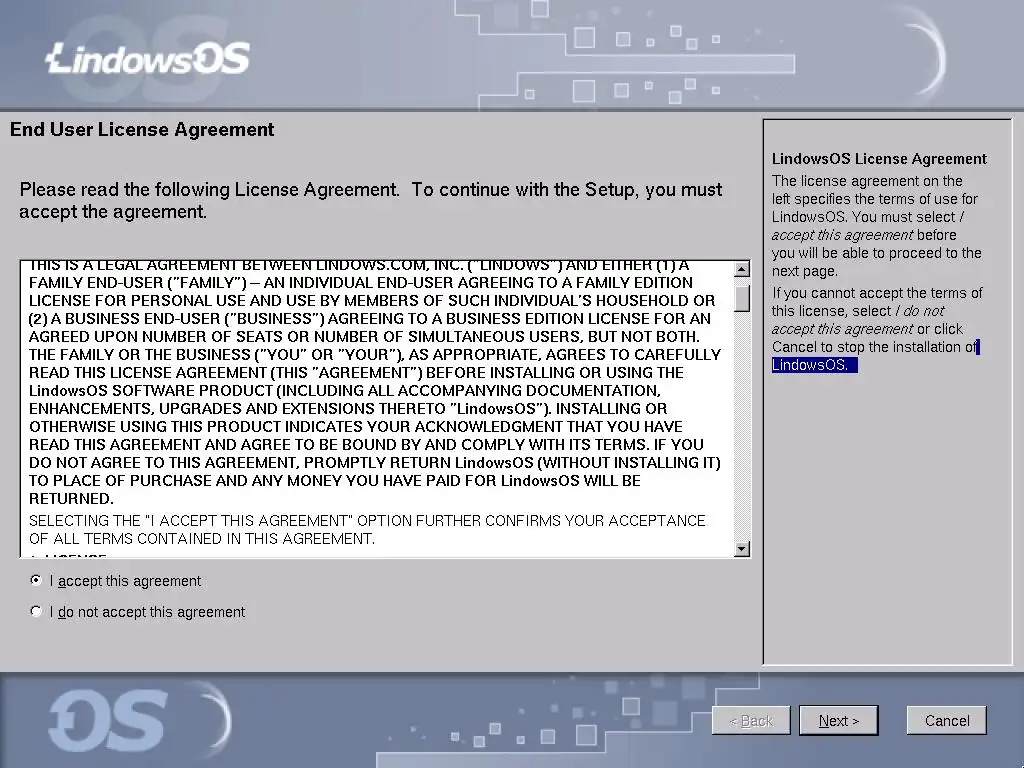Click the license scrollbar thumb
This screenshot has height=768, width=1024.
[x=741, y=298]
